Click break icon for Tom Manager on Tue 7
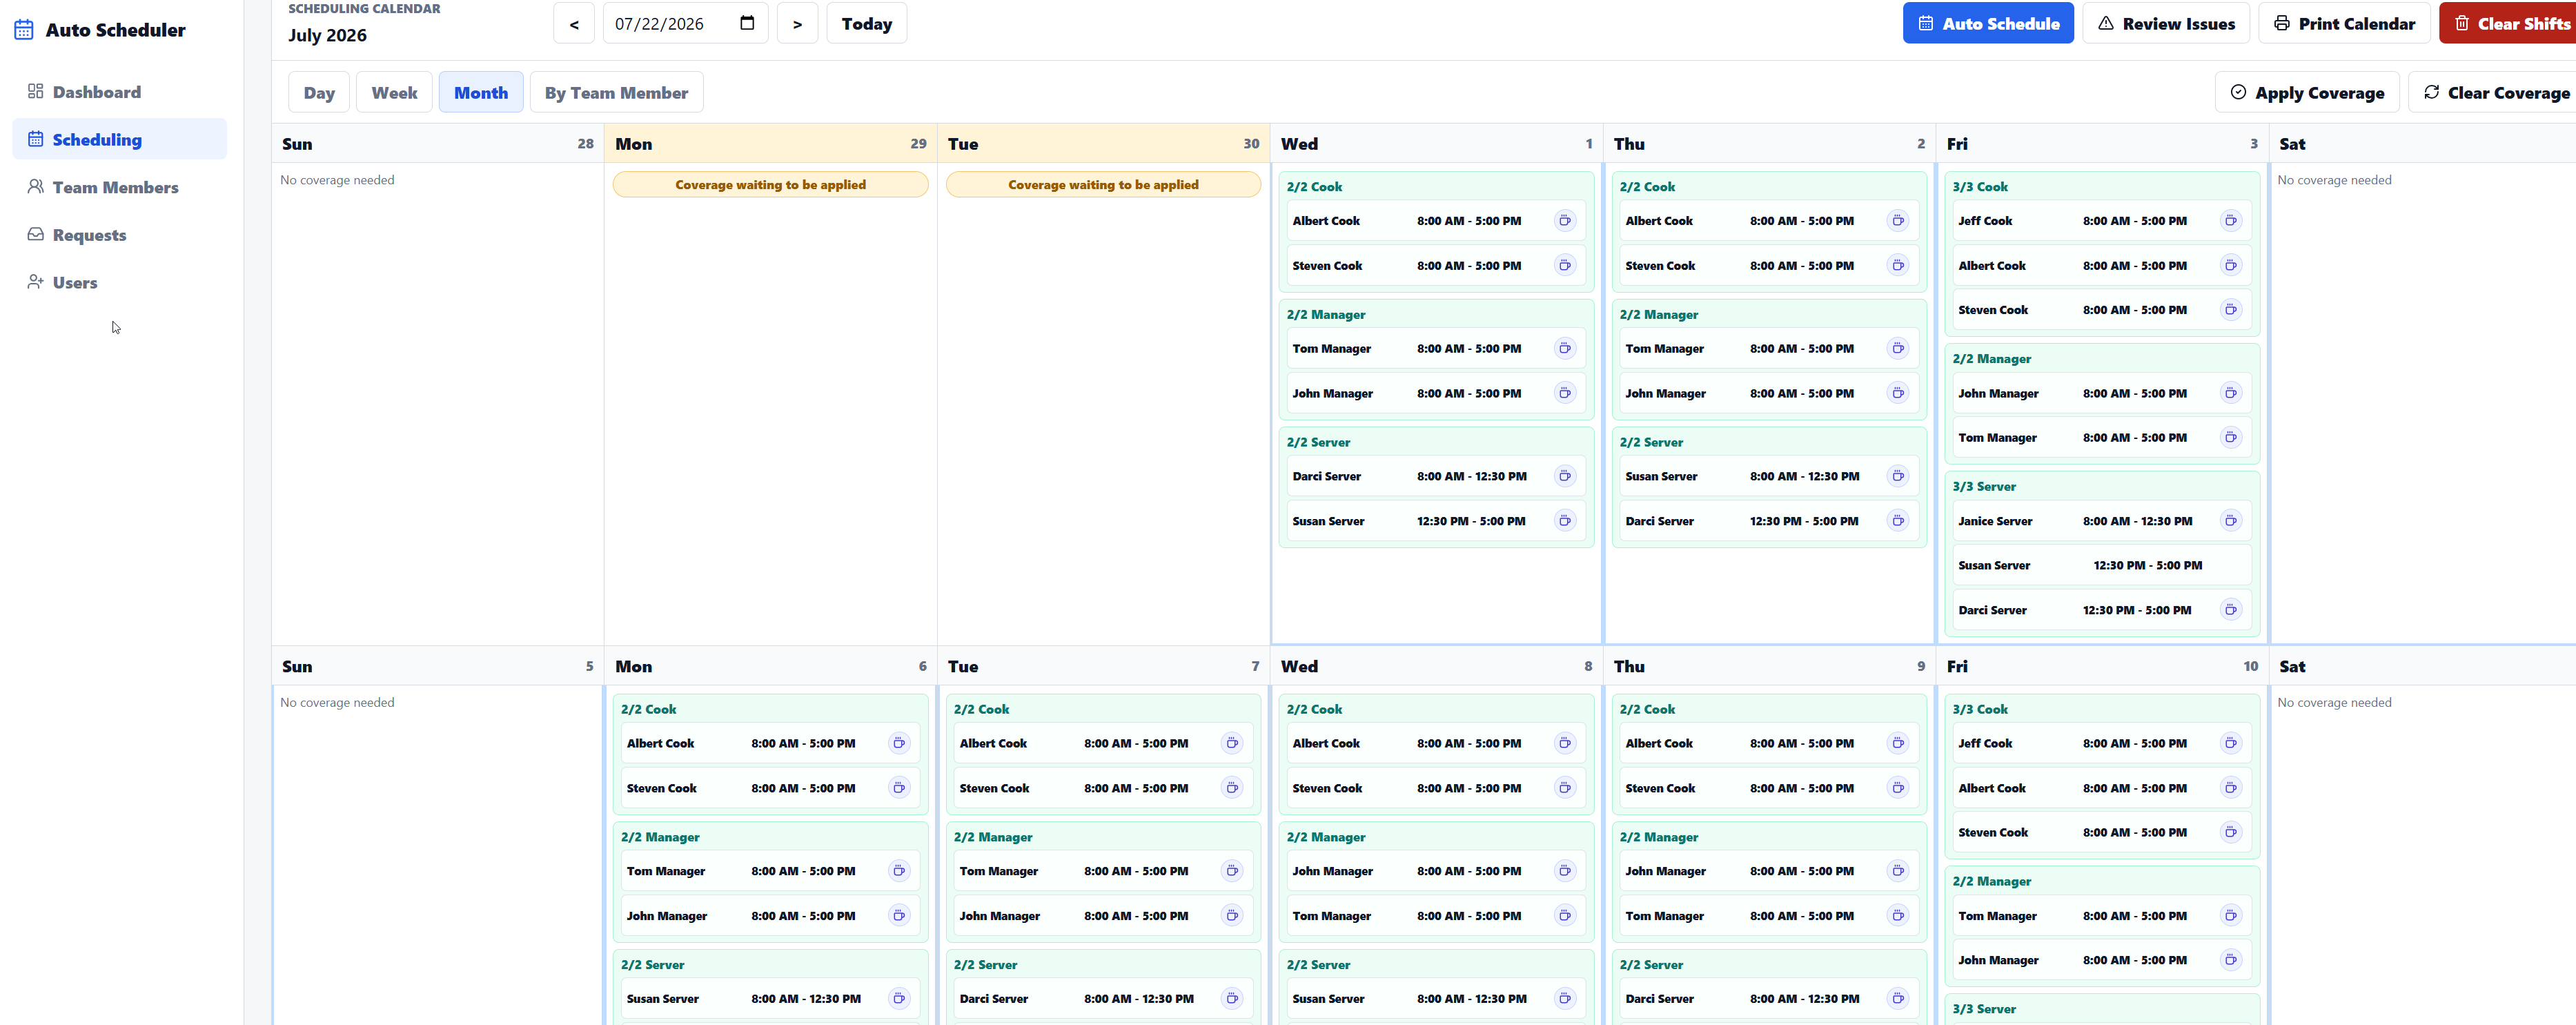The image size is (2576, 1025). tap(1232, 871)
